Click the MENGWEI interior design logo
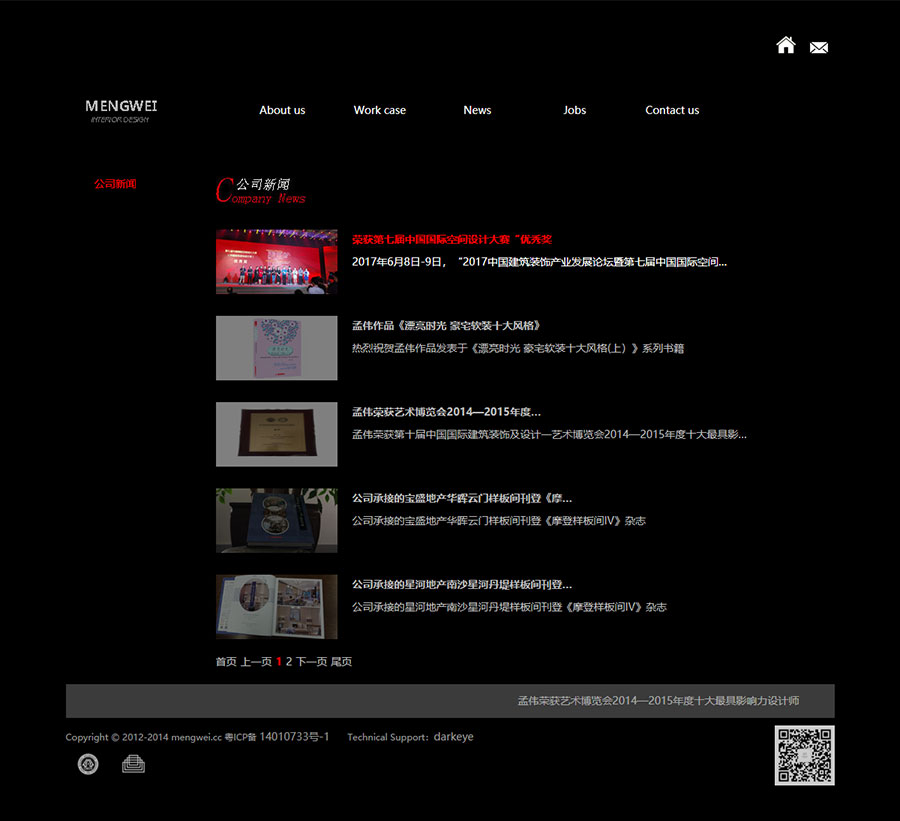The image size is (900, 821). point(120,108)
